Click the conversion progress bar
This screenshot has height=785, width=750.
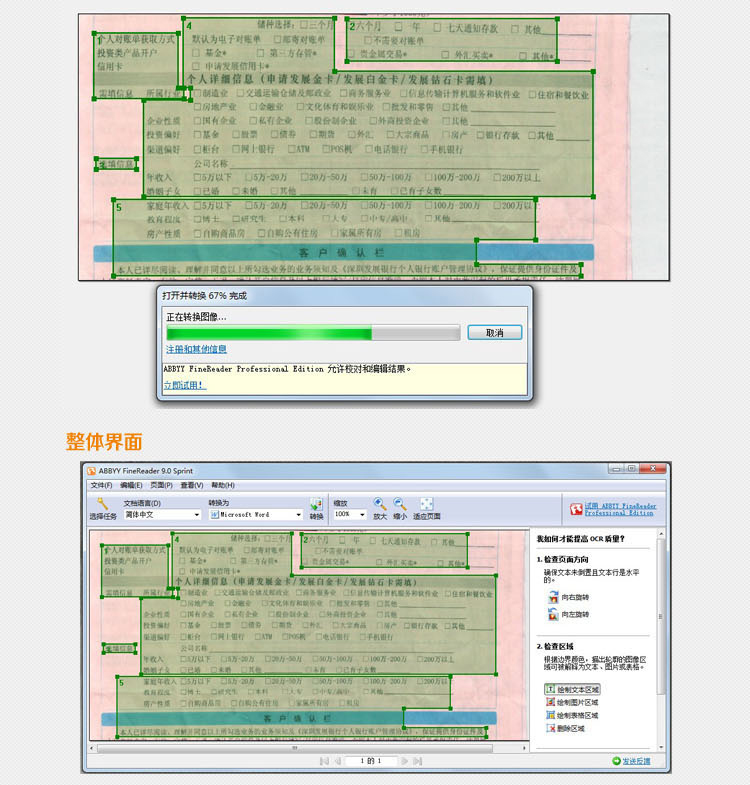(312, 332)
